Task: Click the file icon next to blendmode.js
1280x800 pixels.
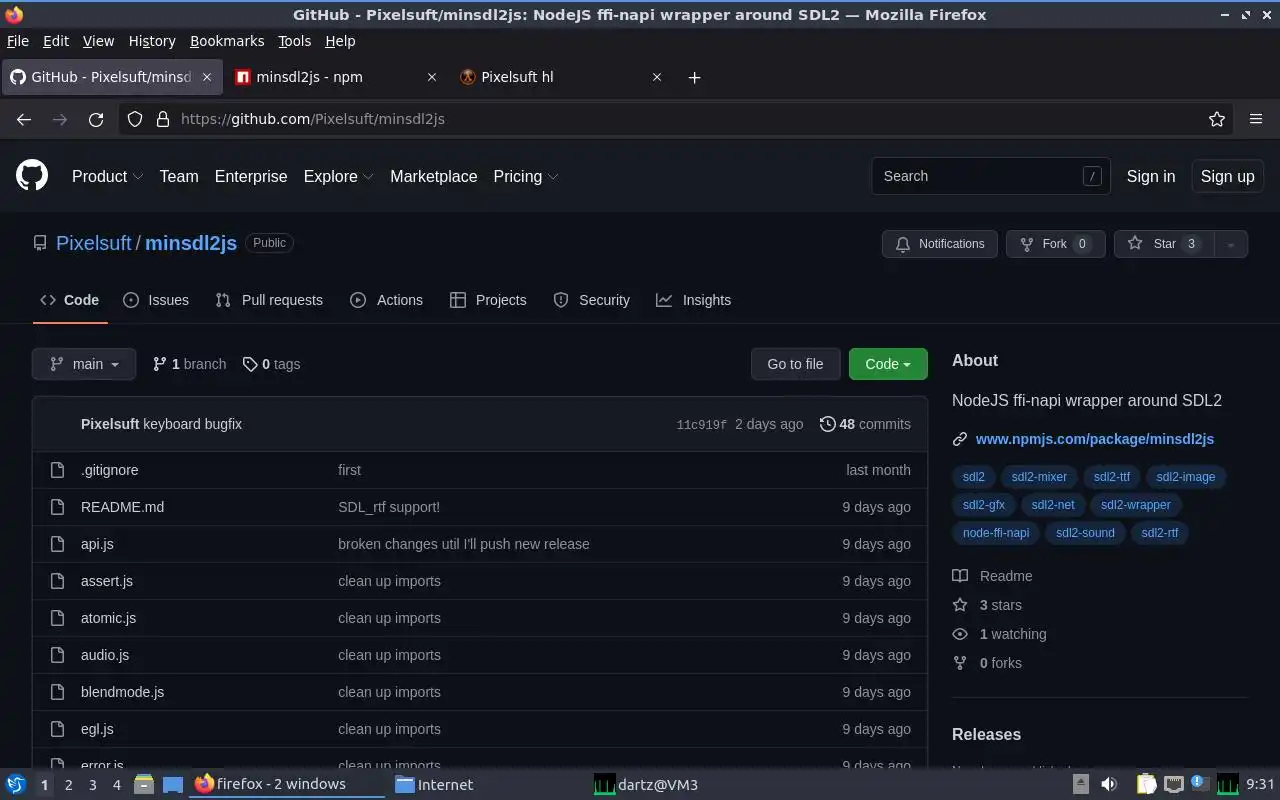Action: tap(57, 692)
